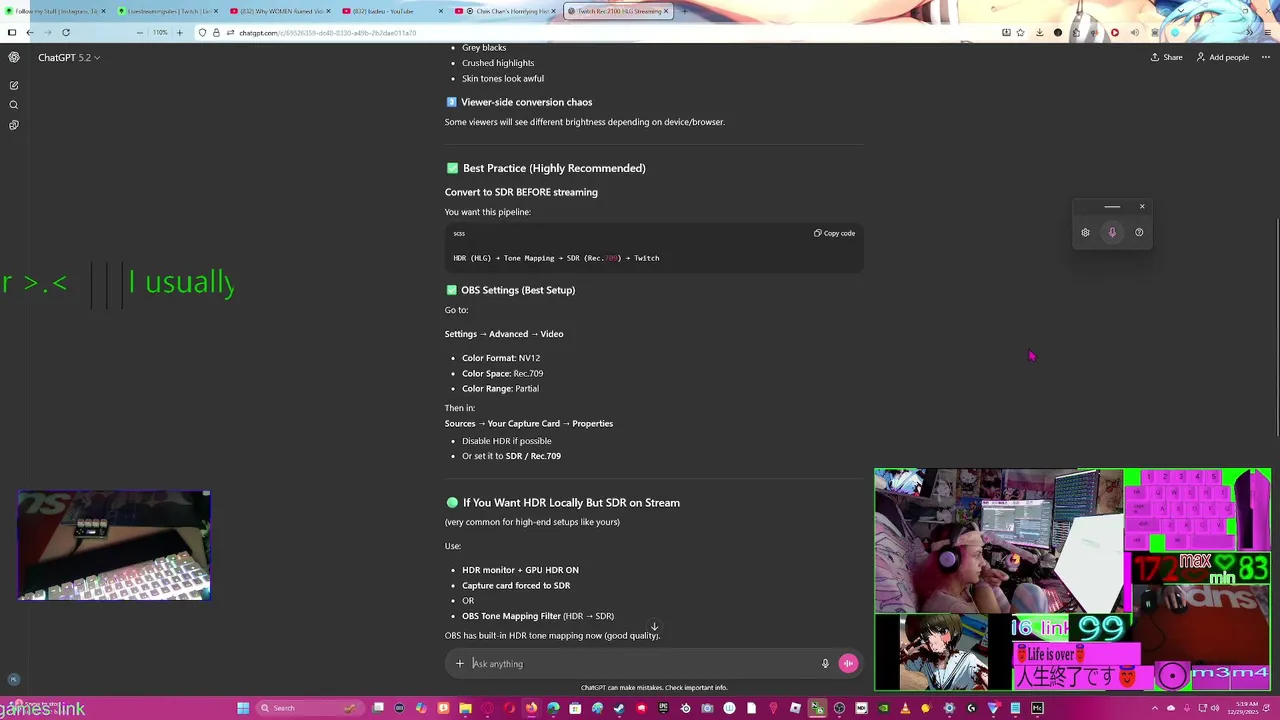The width and height of the screenshot is (1280, 720).
Task: Reload the current page
Action: (66, 32)
